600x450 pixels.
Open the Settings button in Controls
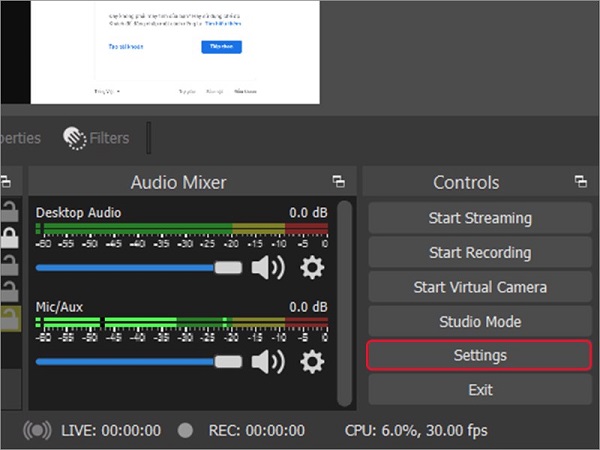coord(480,356)
